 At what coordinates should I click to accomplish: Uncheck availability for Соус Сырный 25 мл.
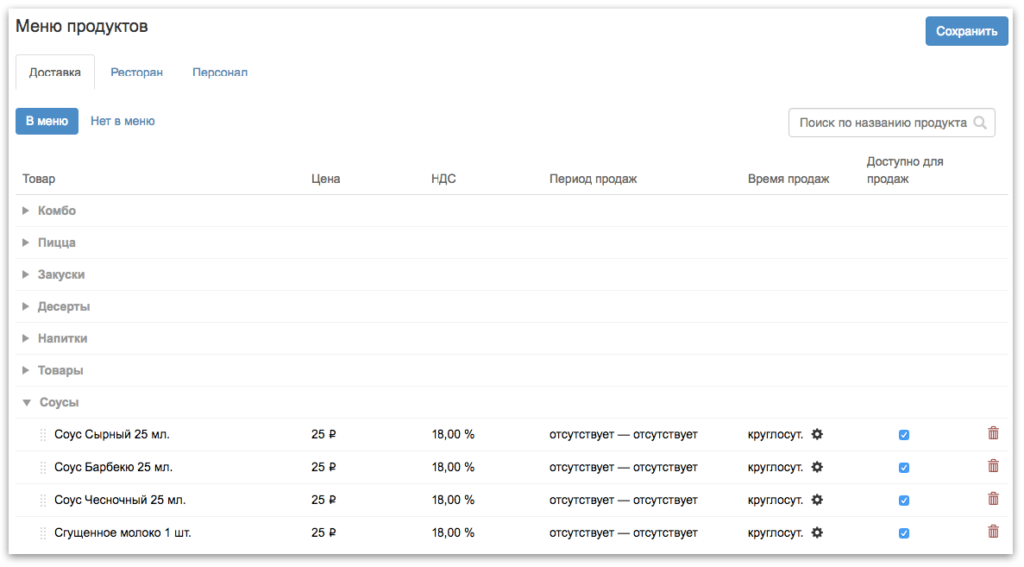tap(904, 435)
